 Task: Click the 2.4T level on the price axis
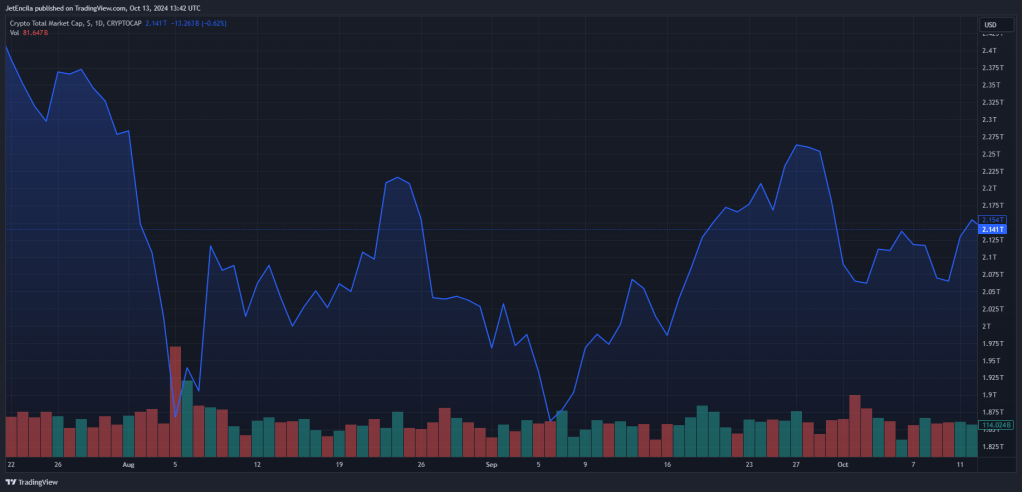[x=988, y=51]
